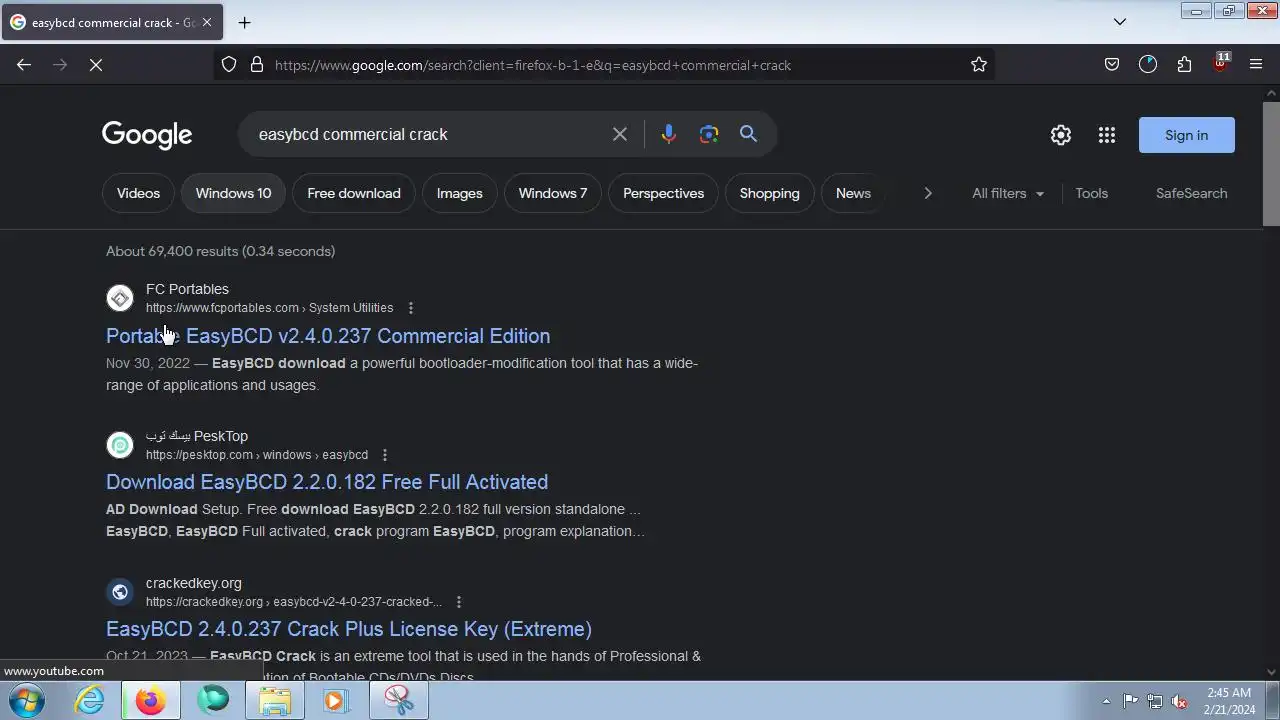Open the crackedkey.org result options three dots
1280x720 pixels.
pyautogui.click(x=458, y=602)
